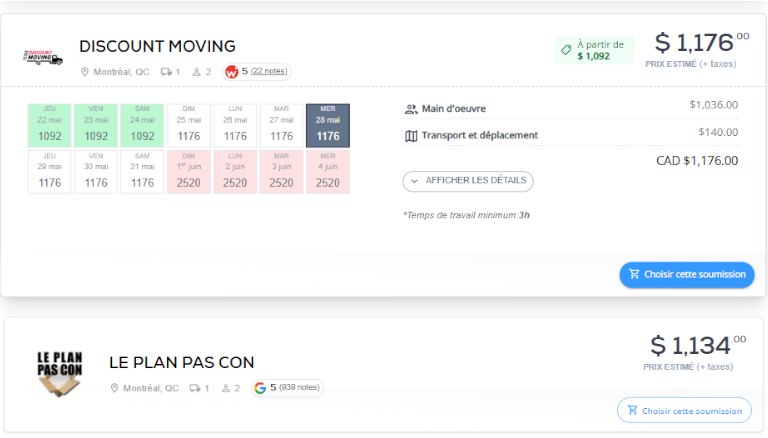Open the 22 notes reviews link
Screen dimensions: 768x438
[269, 72]
